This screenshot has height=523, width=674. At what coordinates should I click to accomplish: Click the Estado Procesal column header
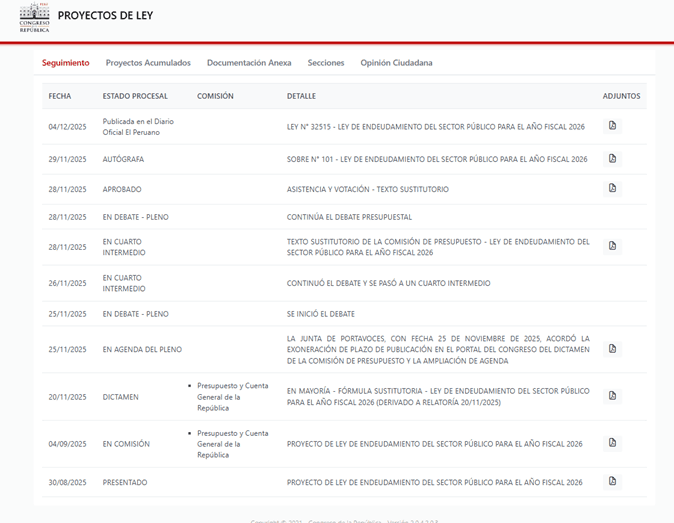(x=135, y=96)
